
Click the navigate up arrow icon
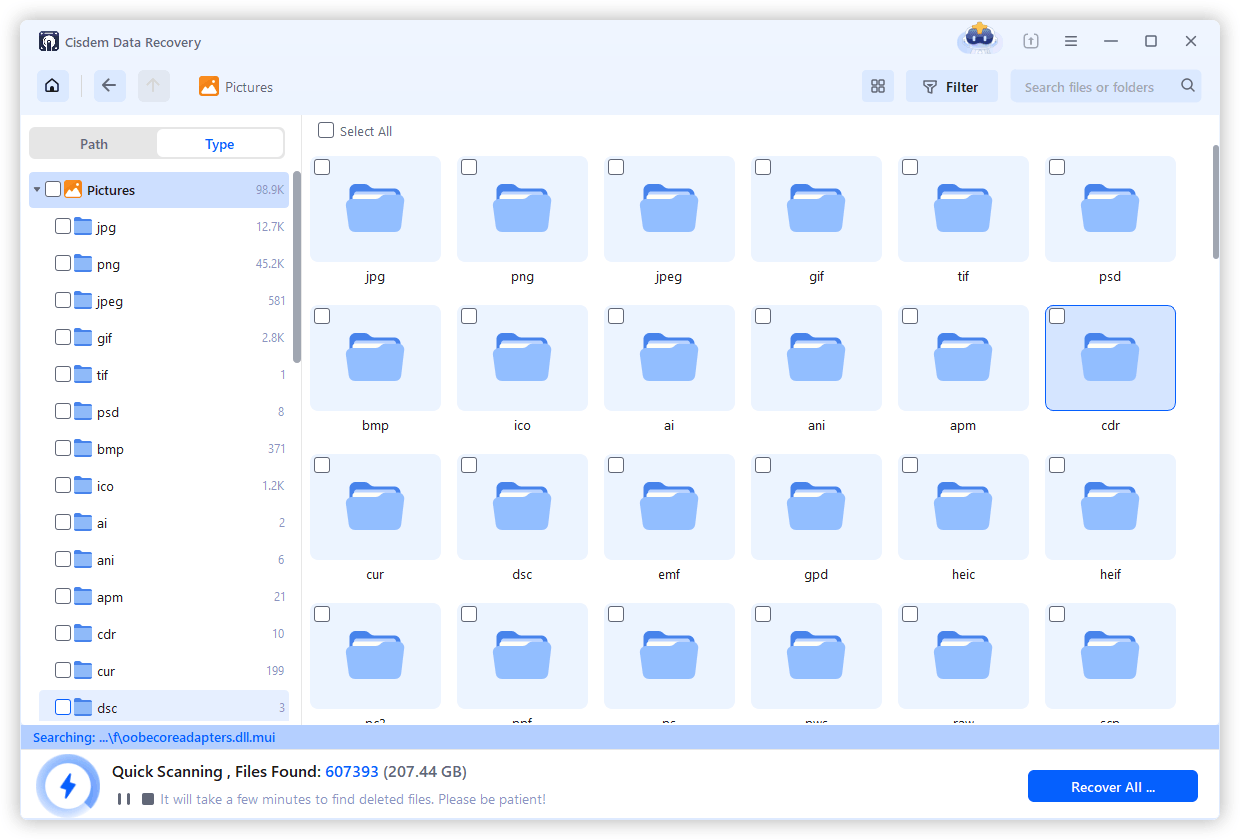pos(153,86)
